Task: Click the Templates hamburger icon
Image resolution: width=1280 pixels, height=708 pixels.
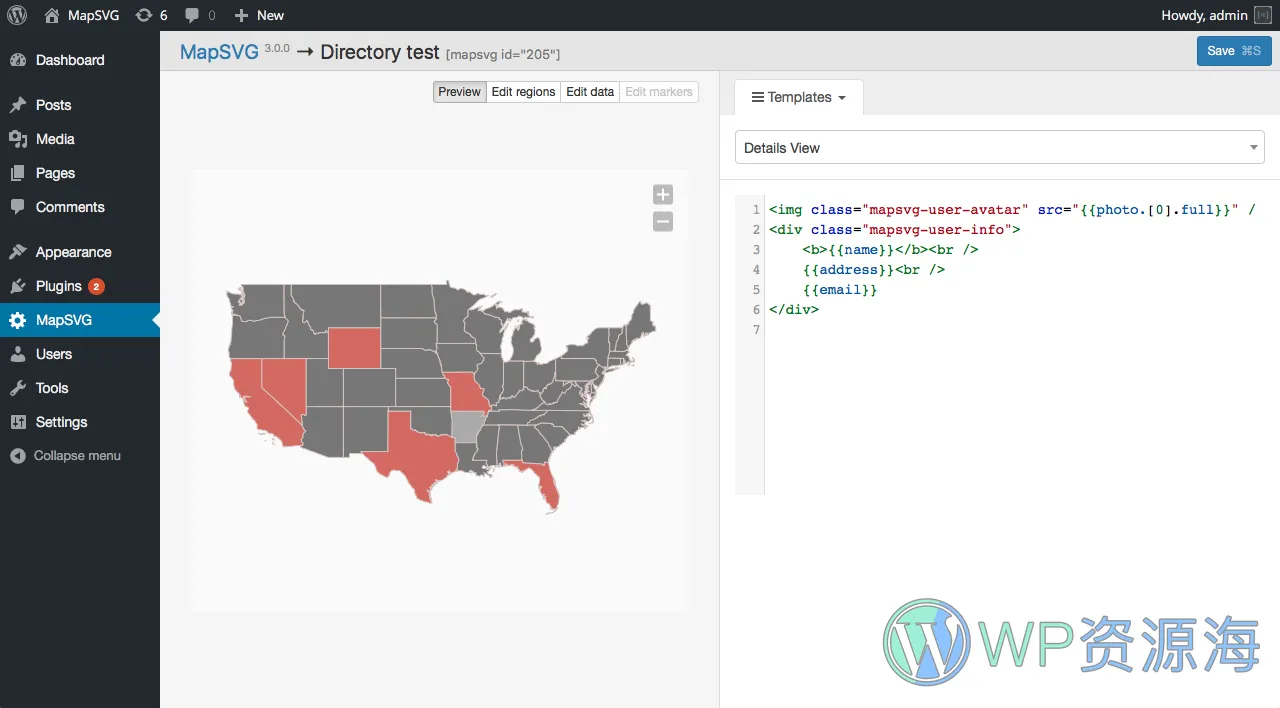Action: pos(758,98)
